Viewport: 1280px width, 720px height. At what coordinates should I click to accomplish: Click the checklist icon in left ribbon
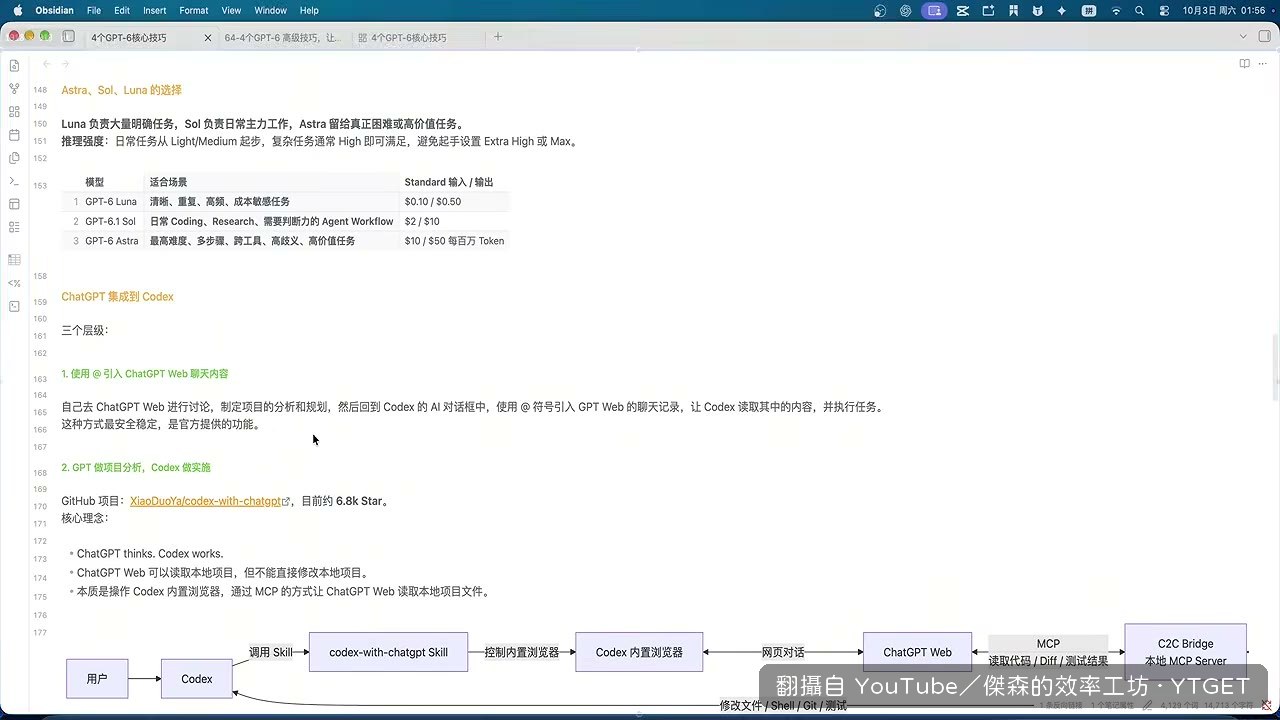coord(14,227)
